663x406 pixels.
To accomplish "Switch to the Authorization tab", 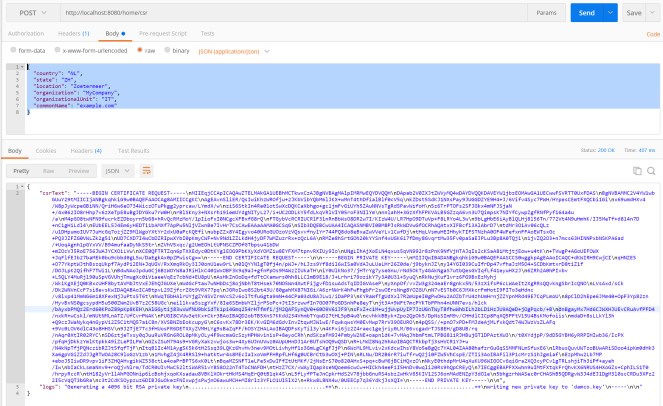I will (25, 32).
